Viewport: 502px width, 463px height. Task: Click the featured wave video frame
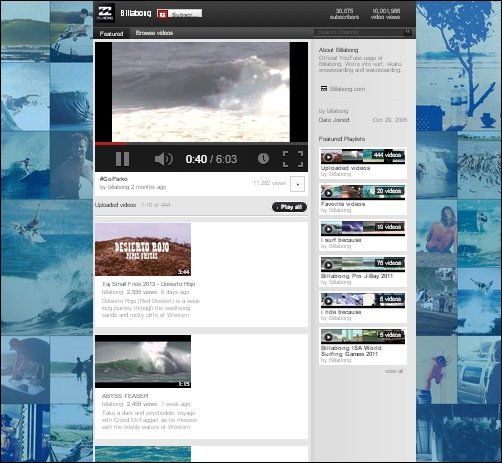(201, 92)
